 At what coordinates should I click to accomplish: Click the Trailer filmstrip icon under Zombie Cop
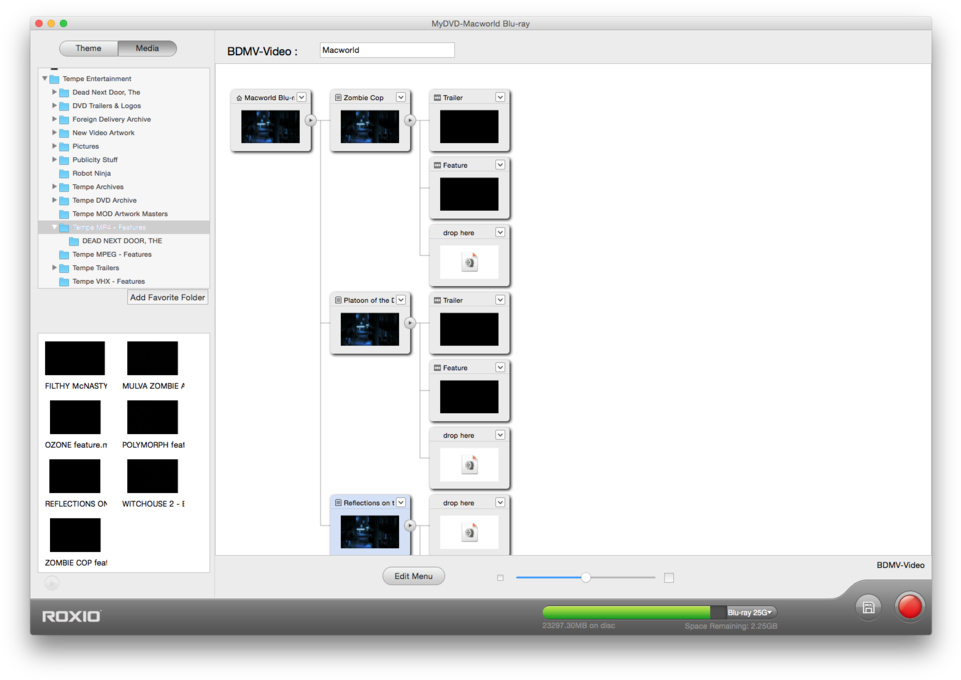pos(437,97)
